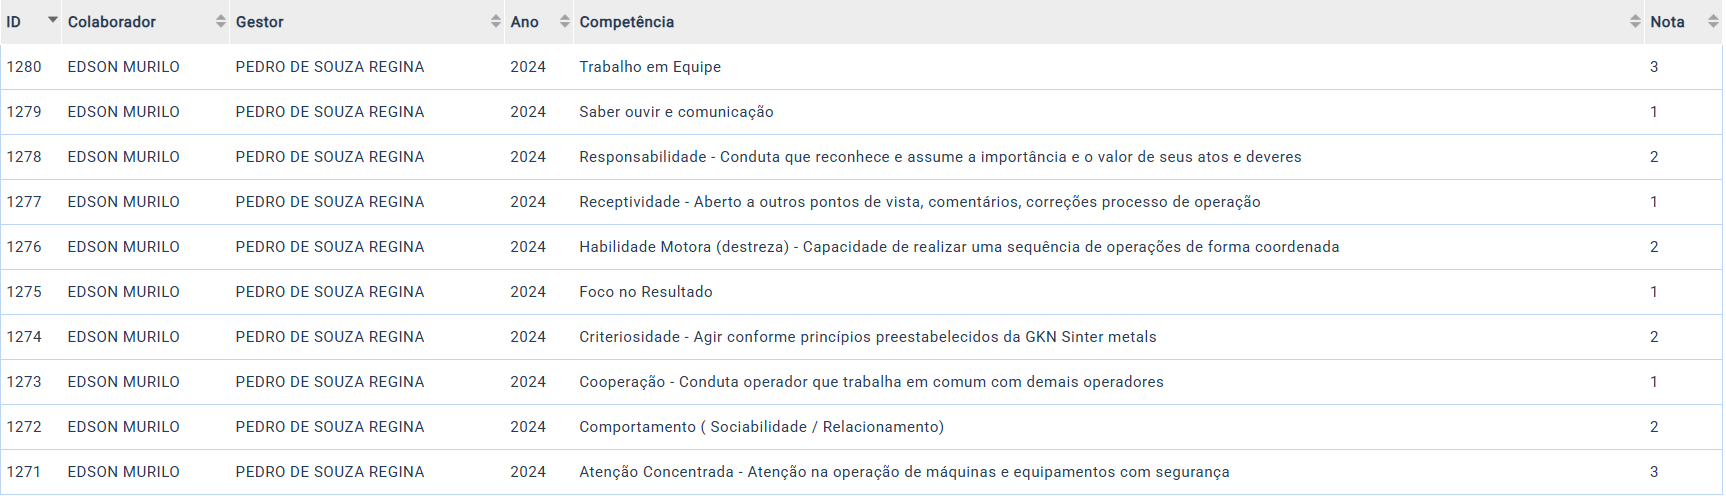Select the row with ID 1278
This screenshot has width=1726, height=496.
(24, 157)
